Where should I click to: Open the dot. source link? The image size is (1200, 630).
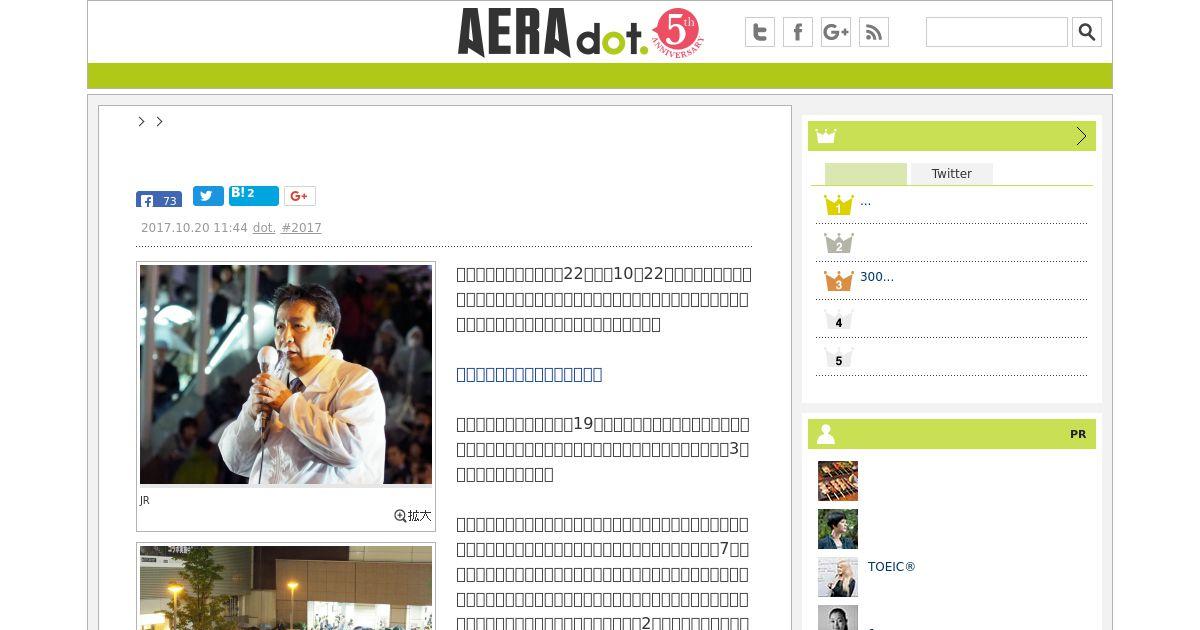coord(264,228)
